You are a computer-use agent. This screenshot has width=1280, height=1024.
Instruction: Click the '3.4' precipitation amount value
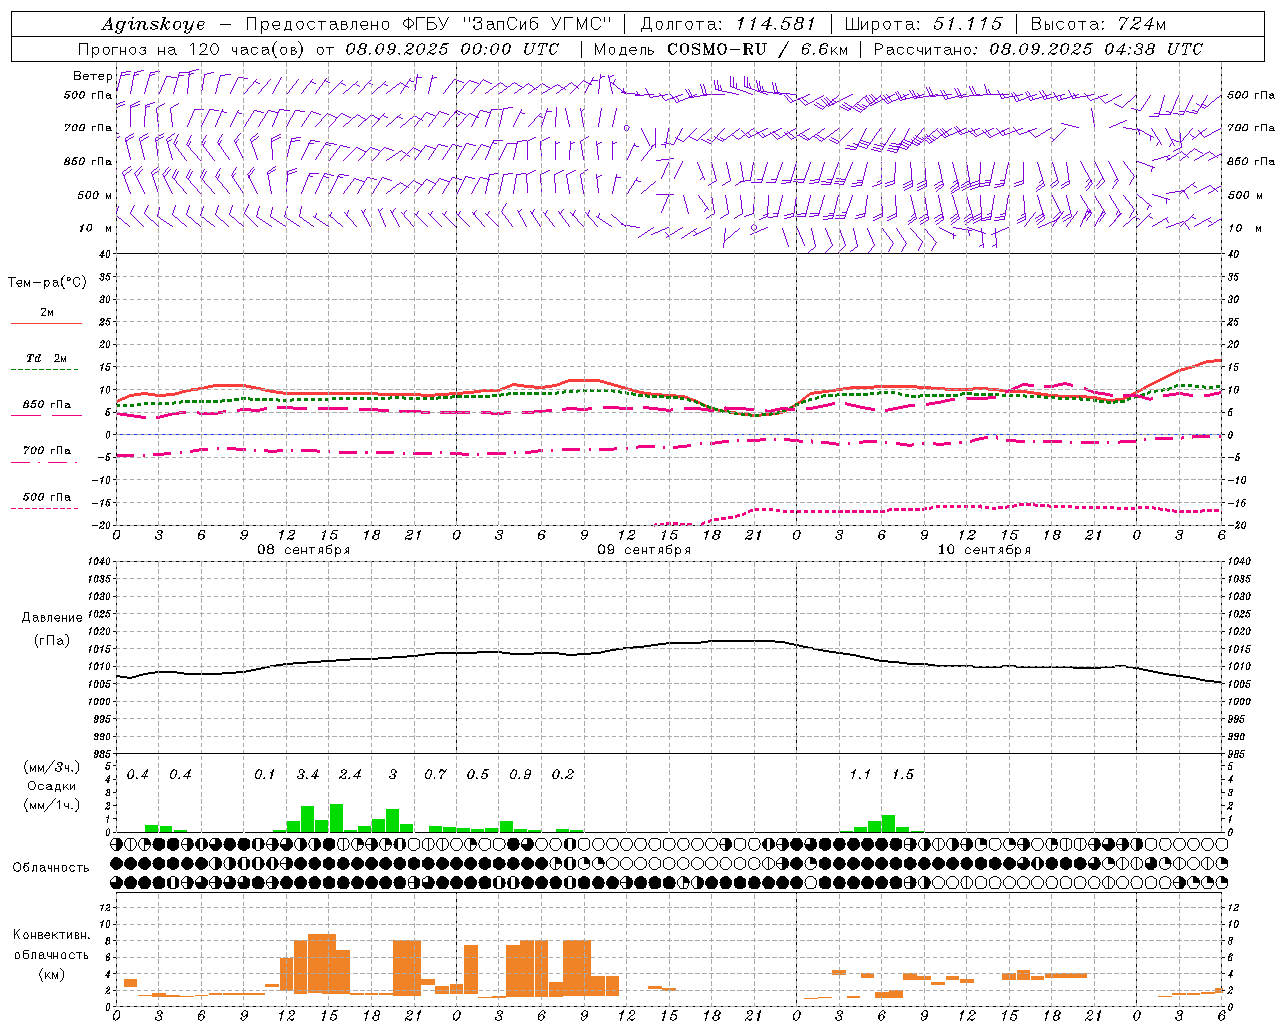308,774
